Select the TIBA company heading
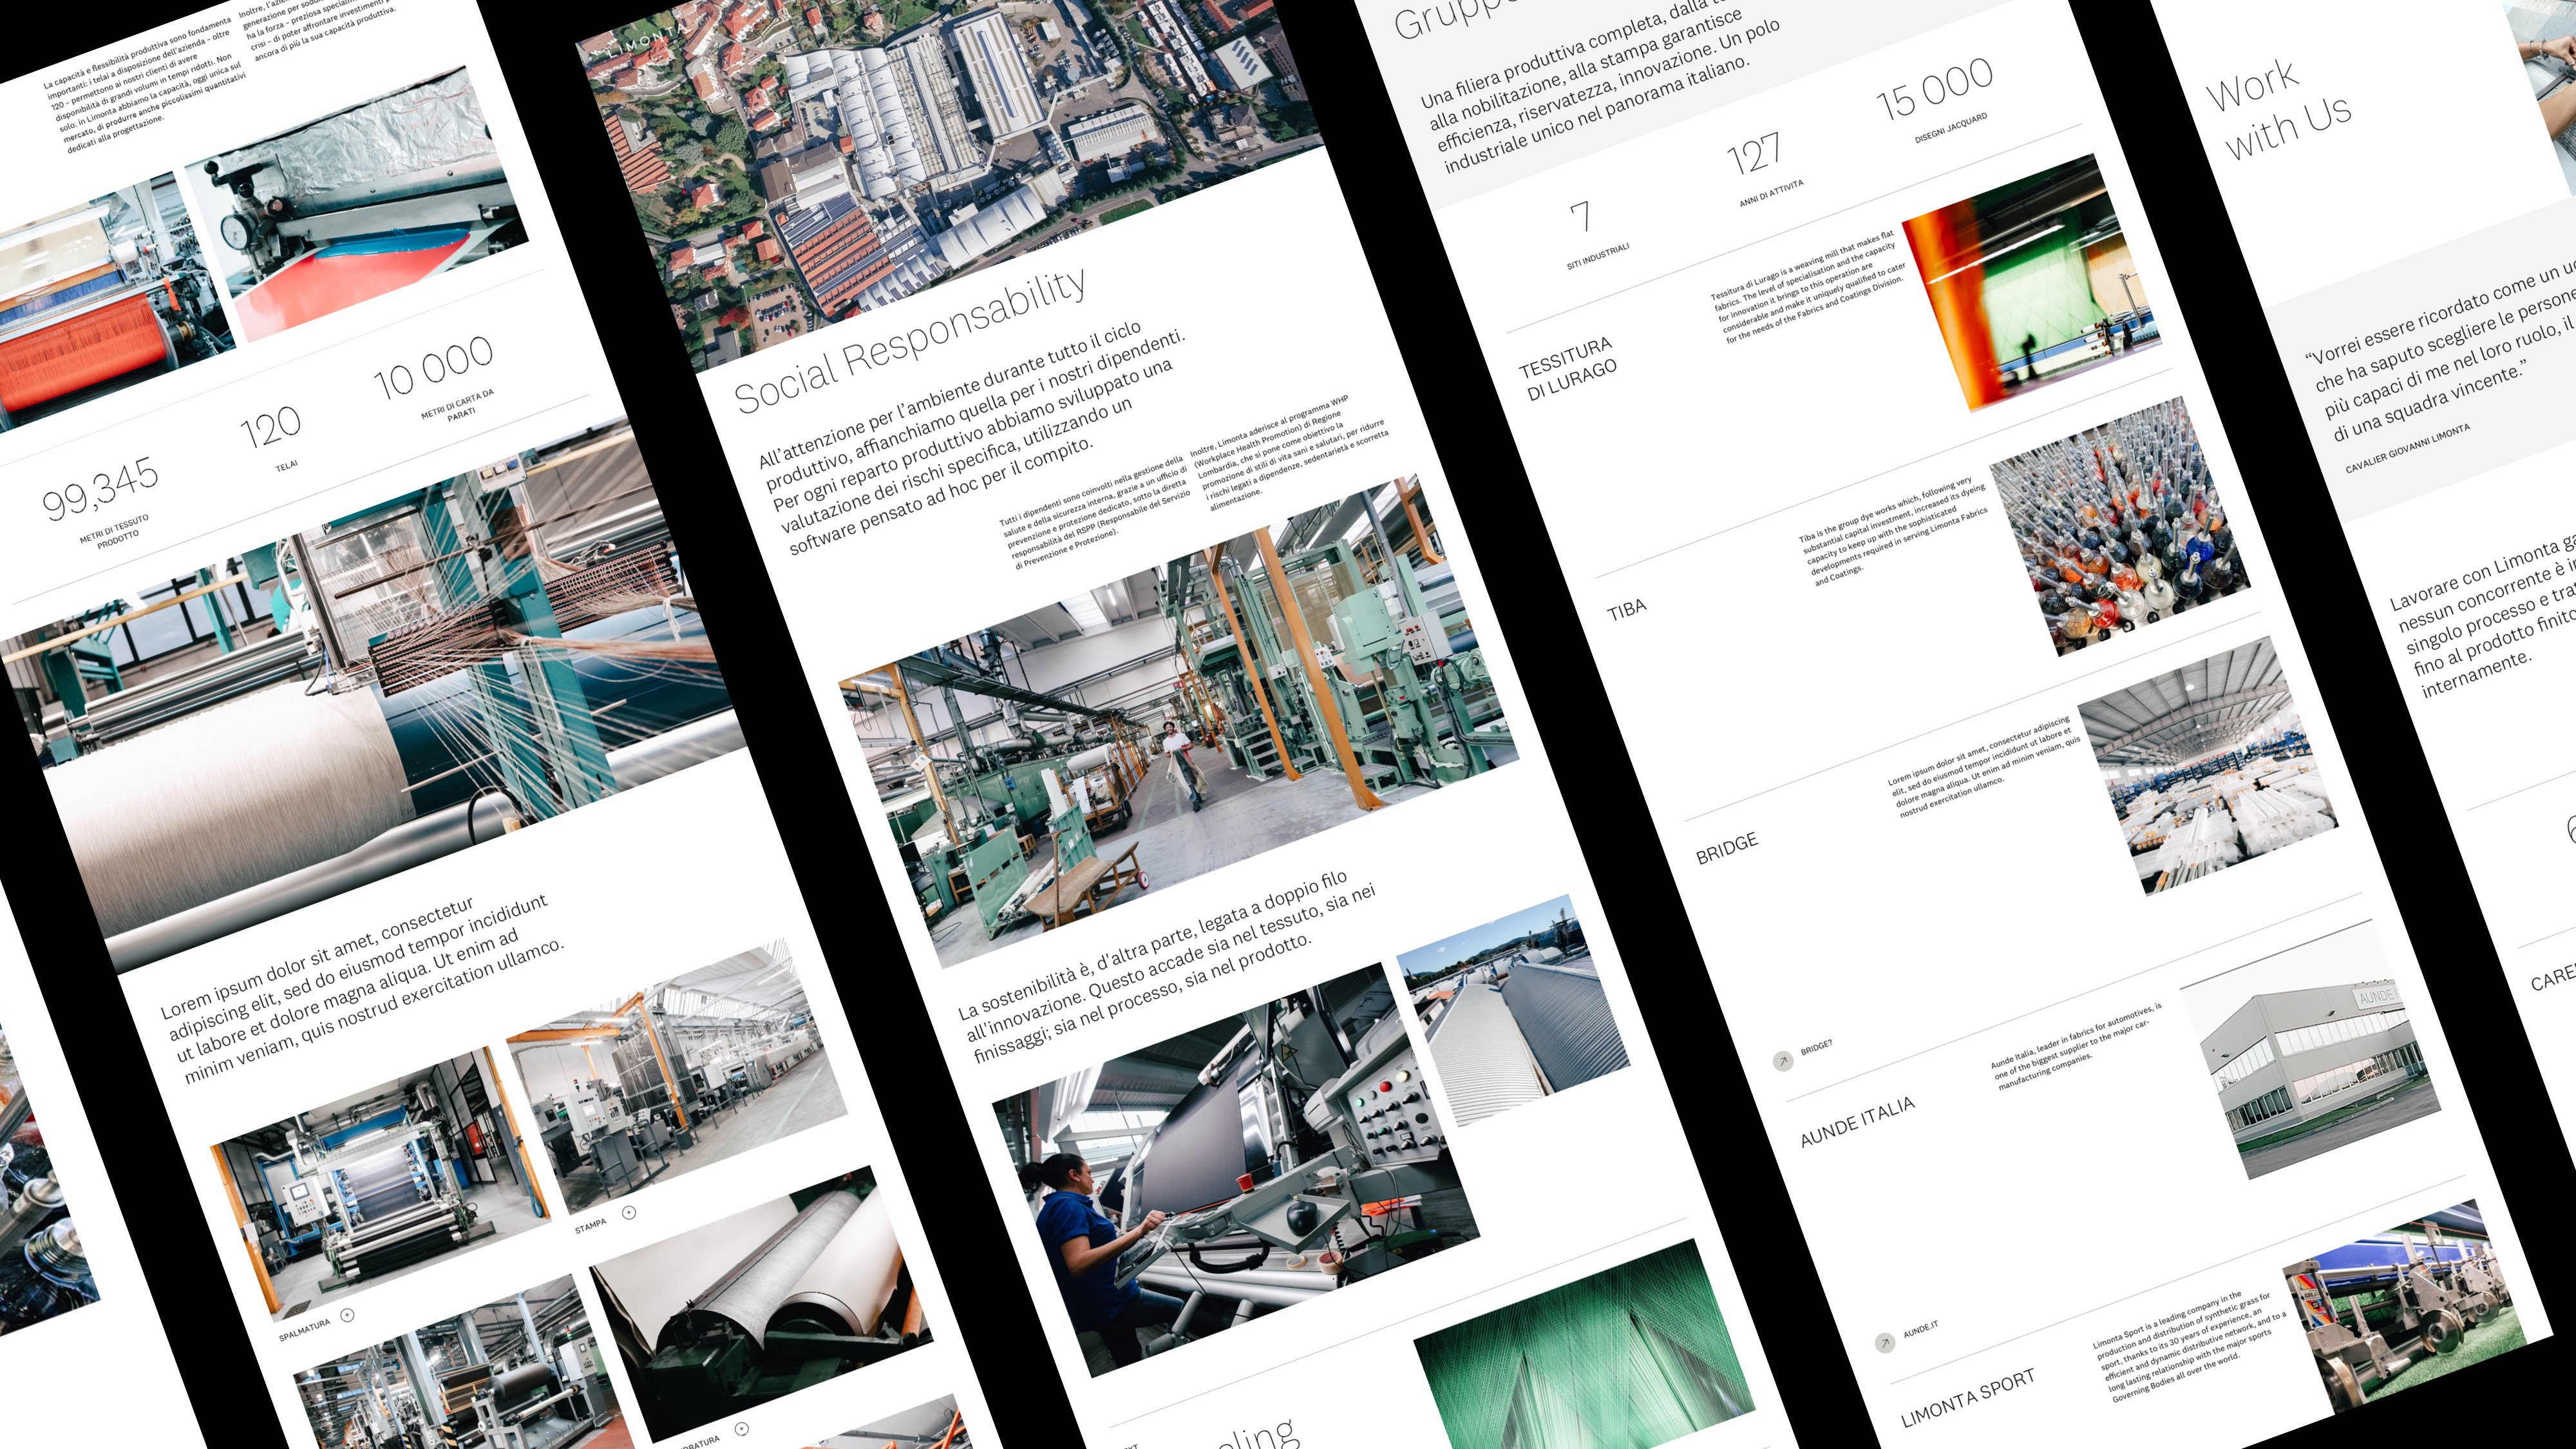 click(1626, 609)
